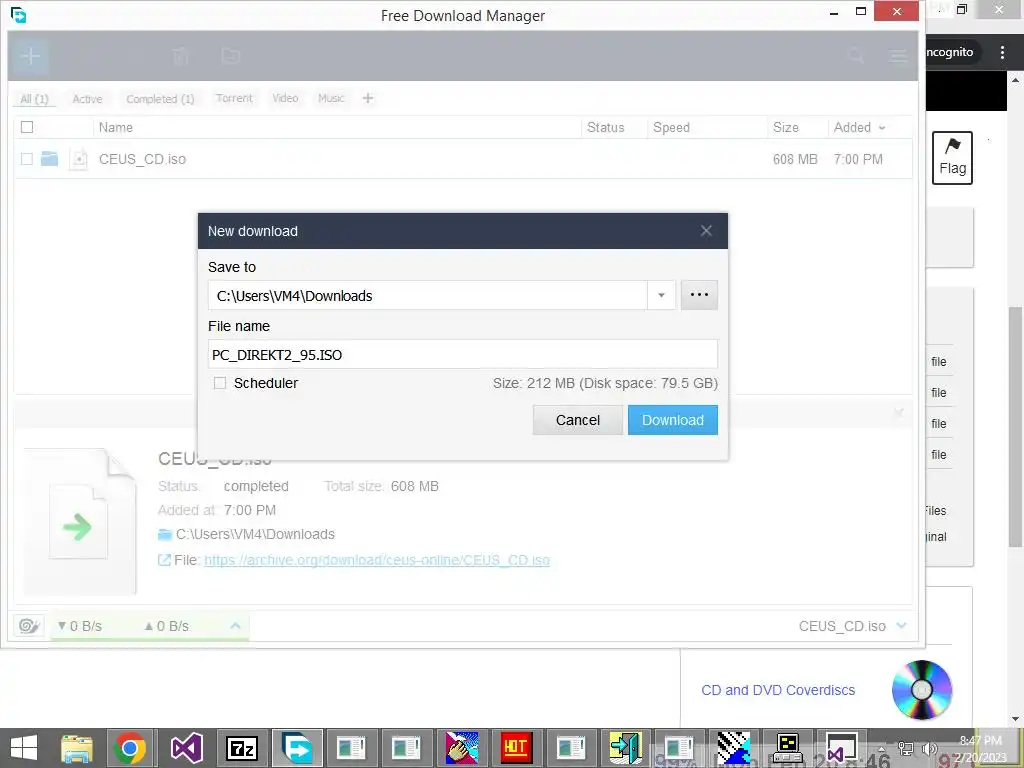
Task: Click the 7:00 PM cell in Added column
Action: tap(858, 159)
